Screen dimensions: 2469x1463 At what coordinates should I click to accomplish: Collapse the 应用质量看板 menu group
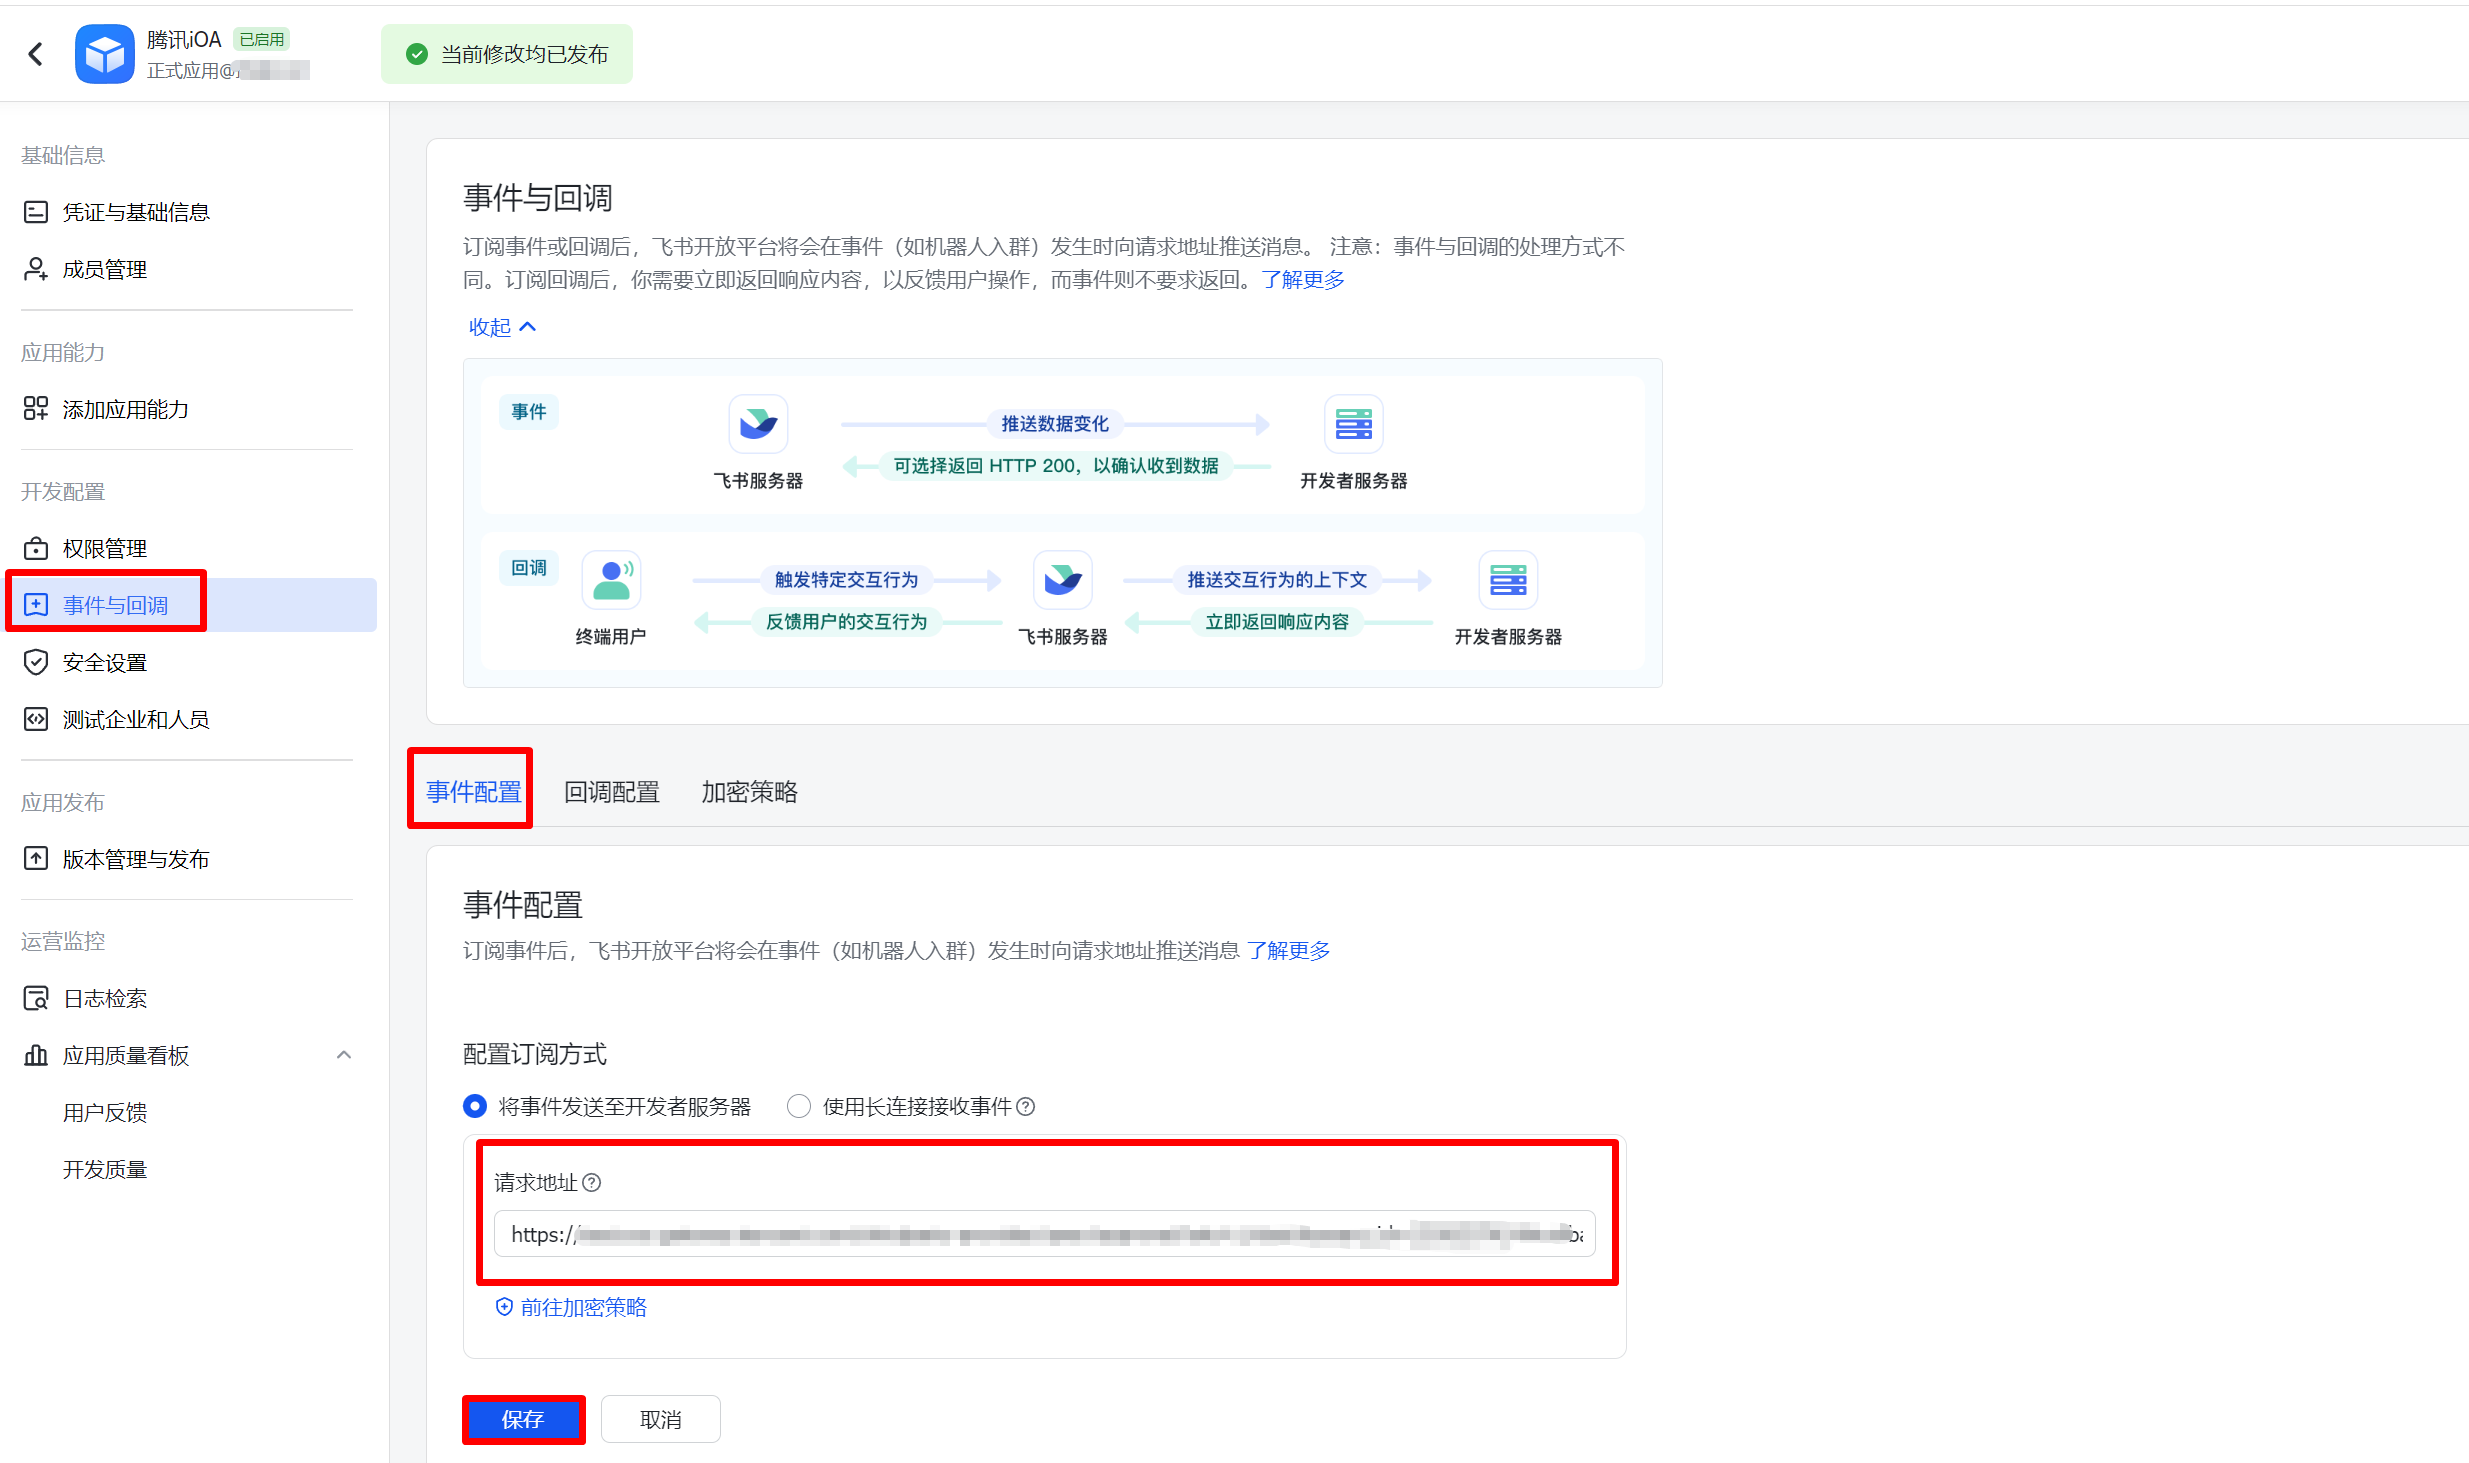pyautogui.click(x=344, y=1055)
